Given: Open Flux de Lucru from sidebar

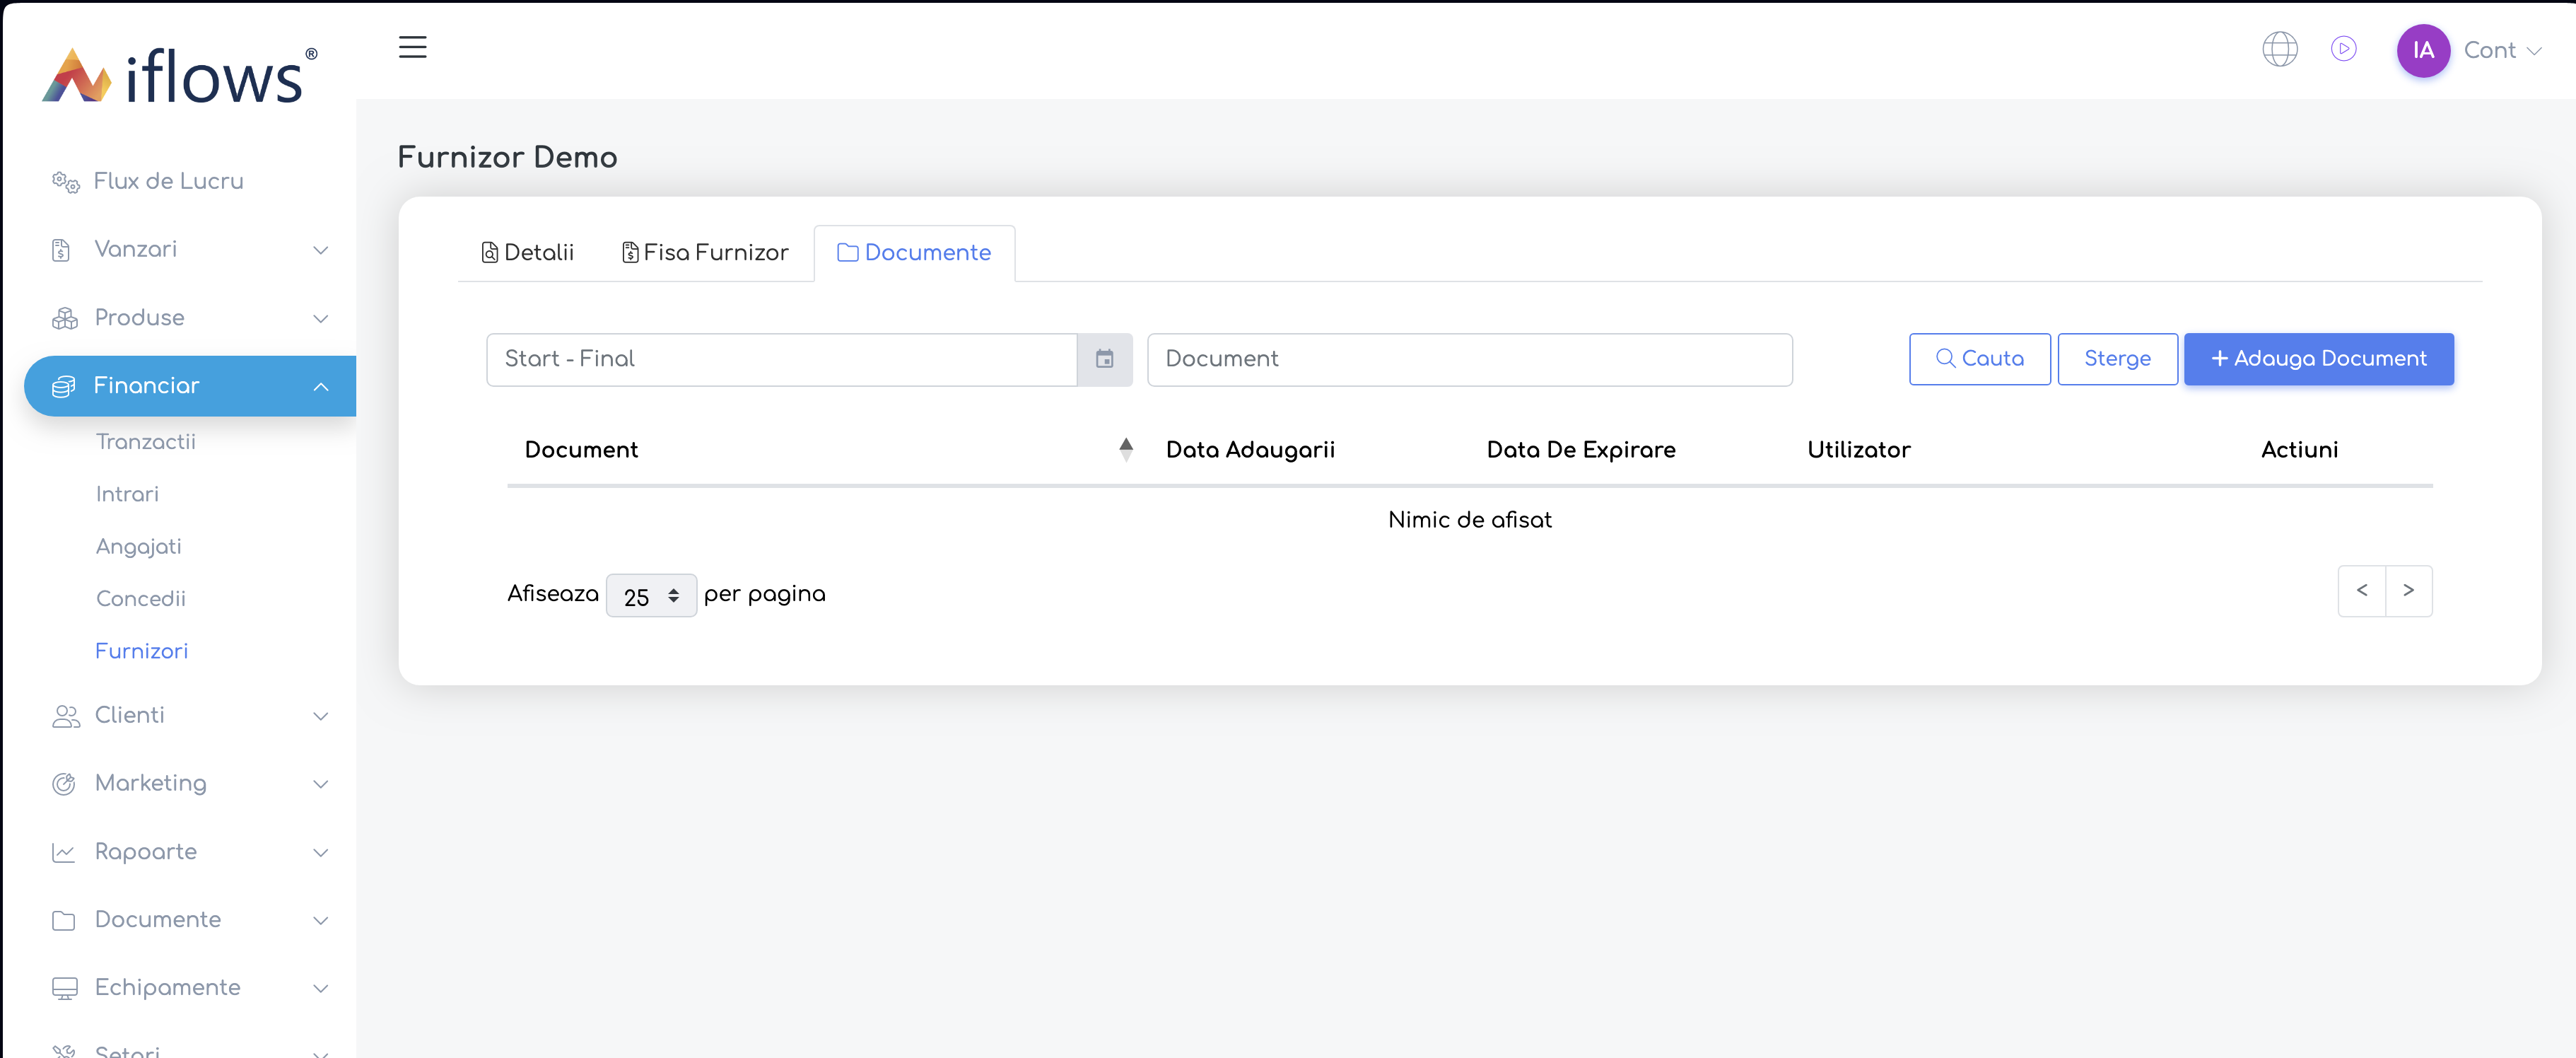Looking at the screenshot, I should tap(168, 181).
